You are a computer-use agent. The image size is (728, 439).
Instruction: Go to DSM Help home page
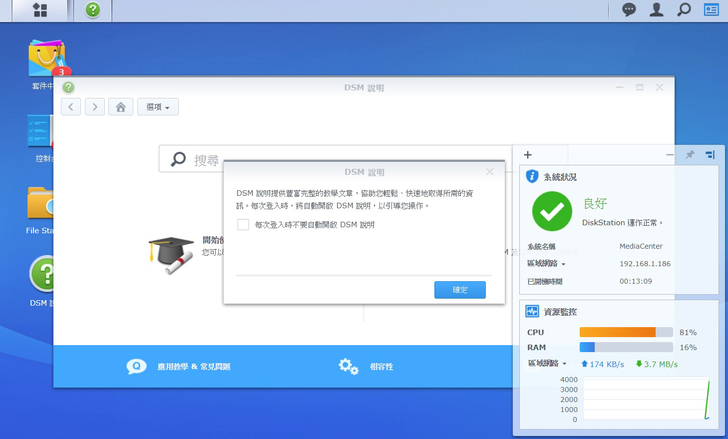121,107
